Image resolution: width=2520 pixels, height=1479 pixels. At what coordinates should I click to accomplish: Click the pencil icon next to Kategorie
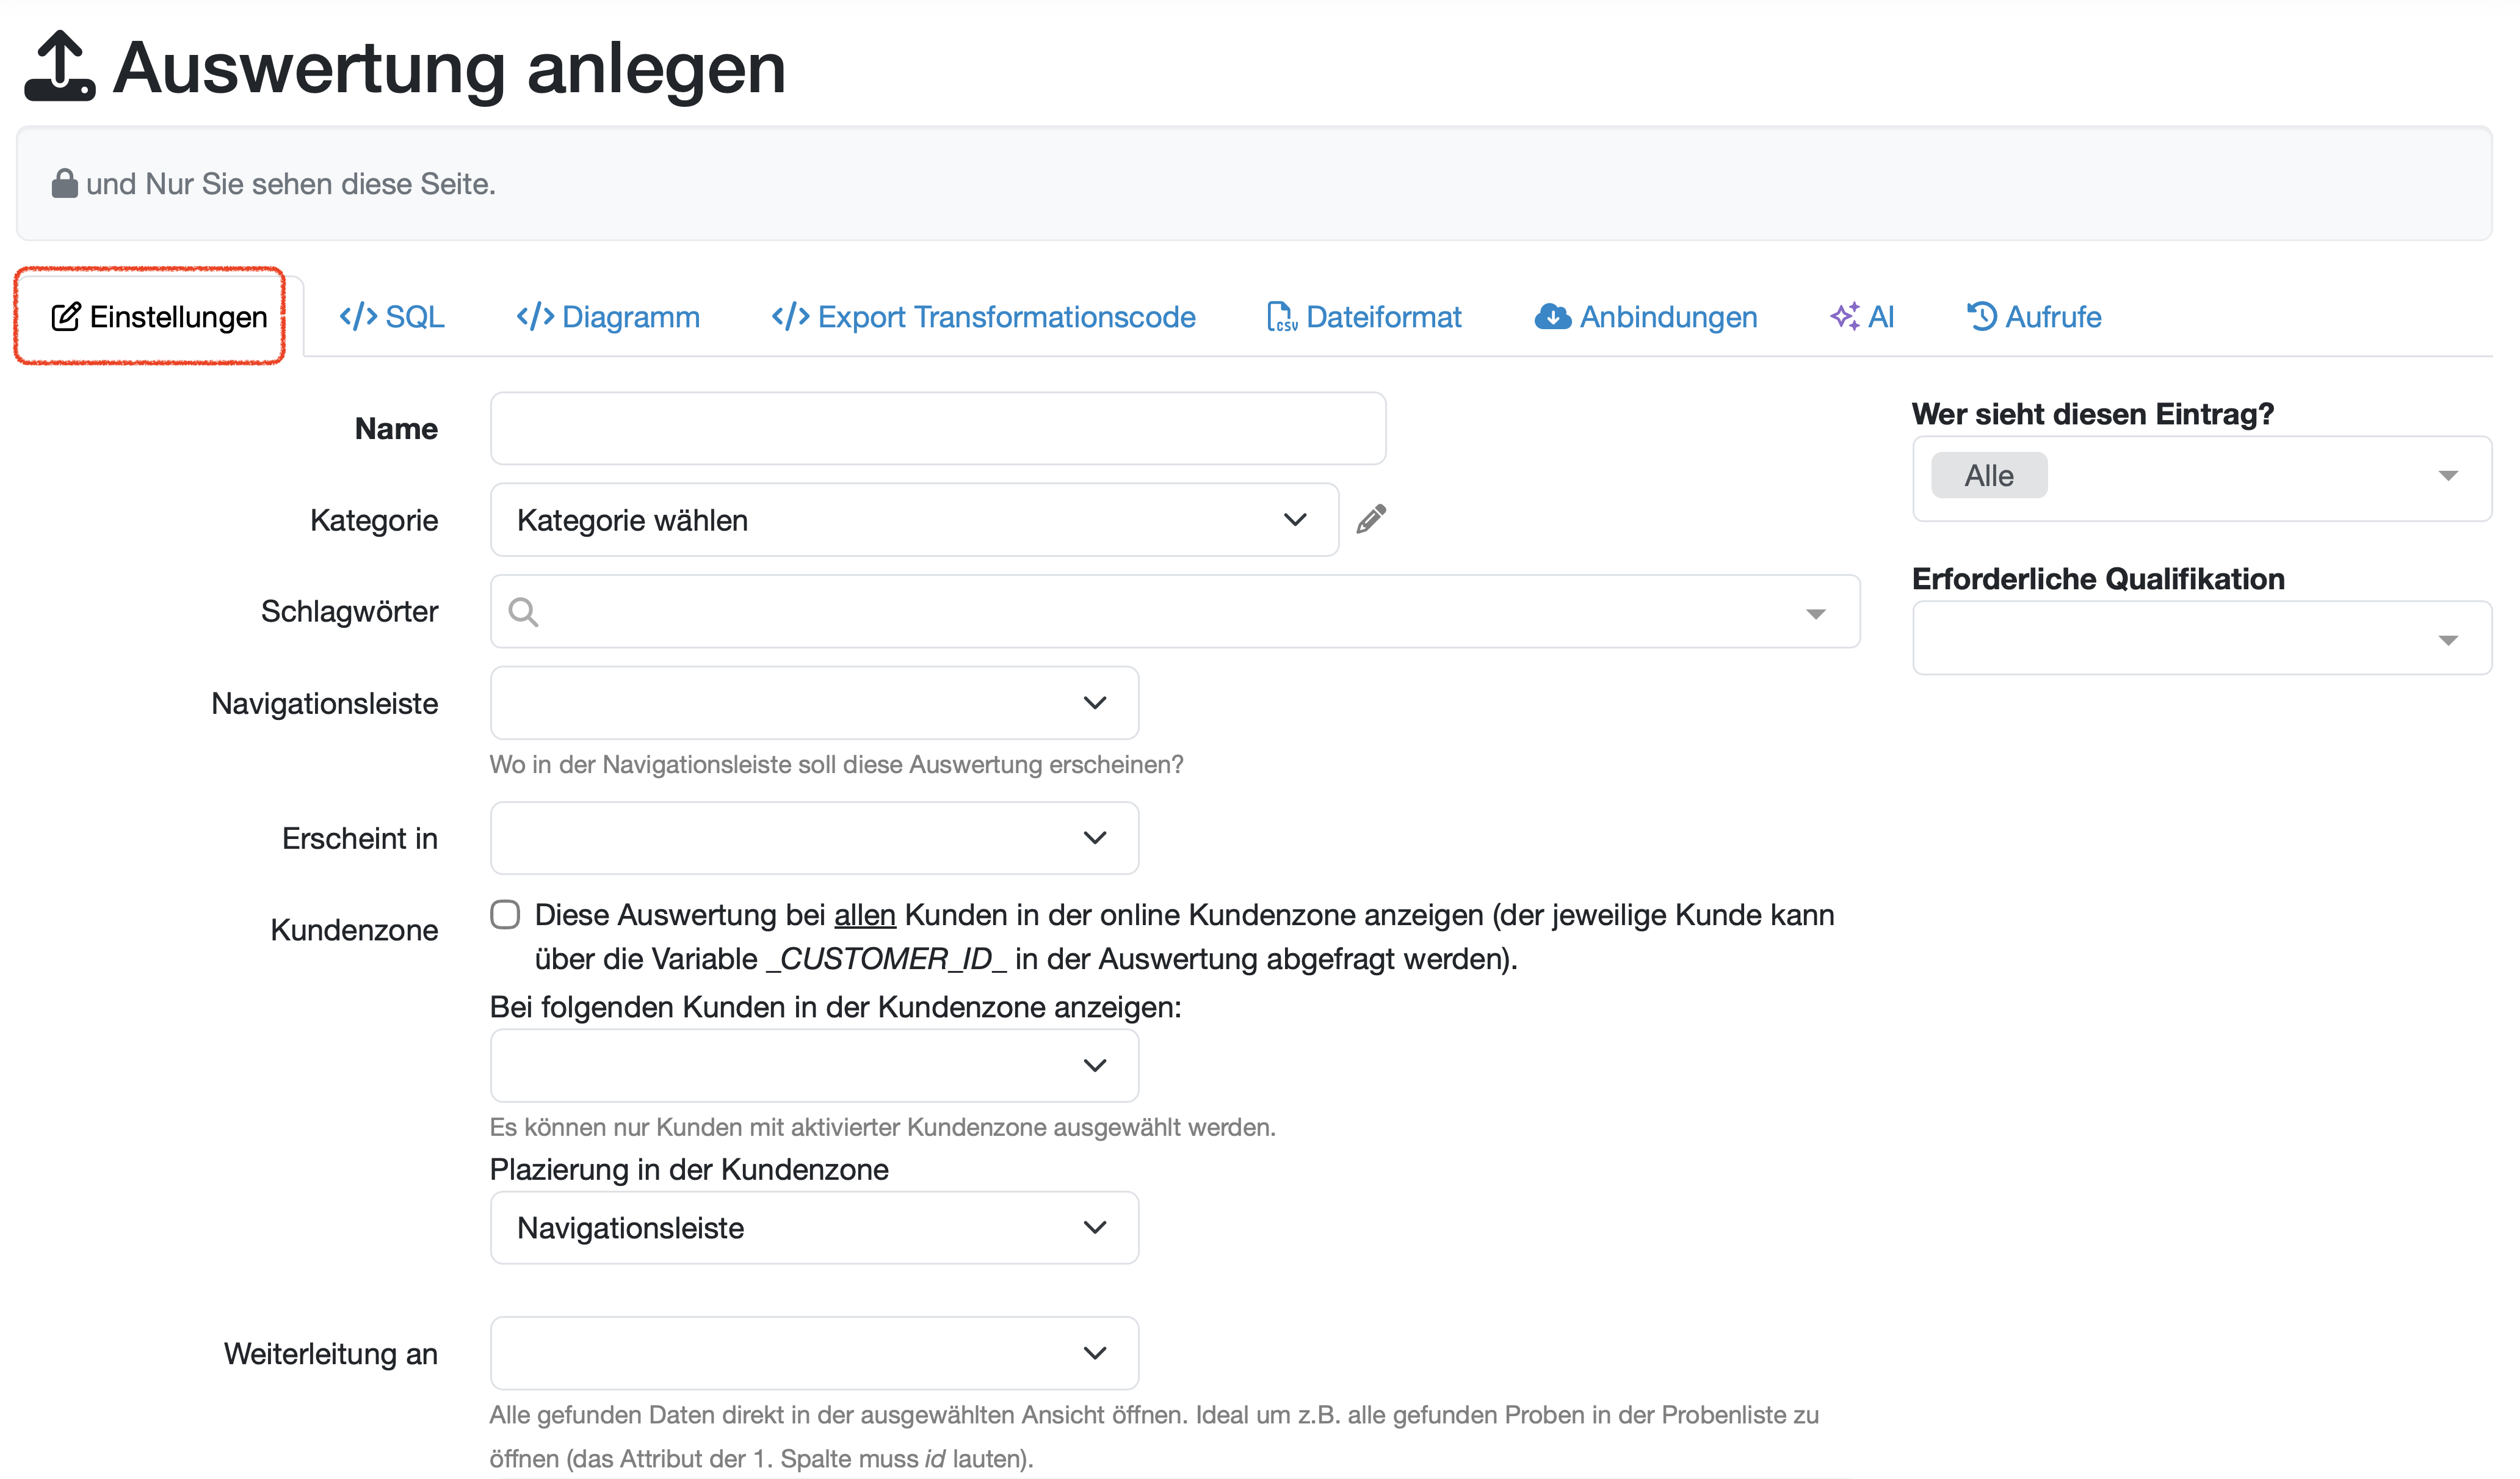(x=1371, y=519)
